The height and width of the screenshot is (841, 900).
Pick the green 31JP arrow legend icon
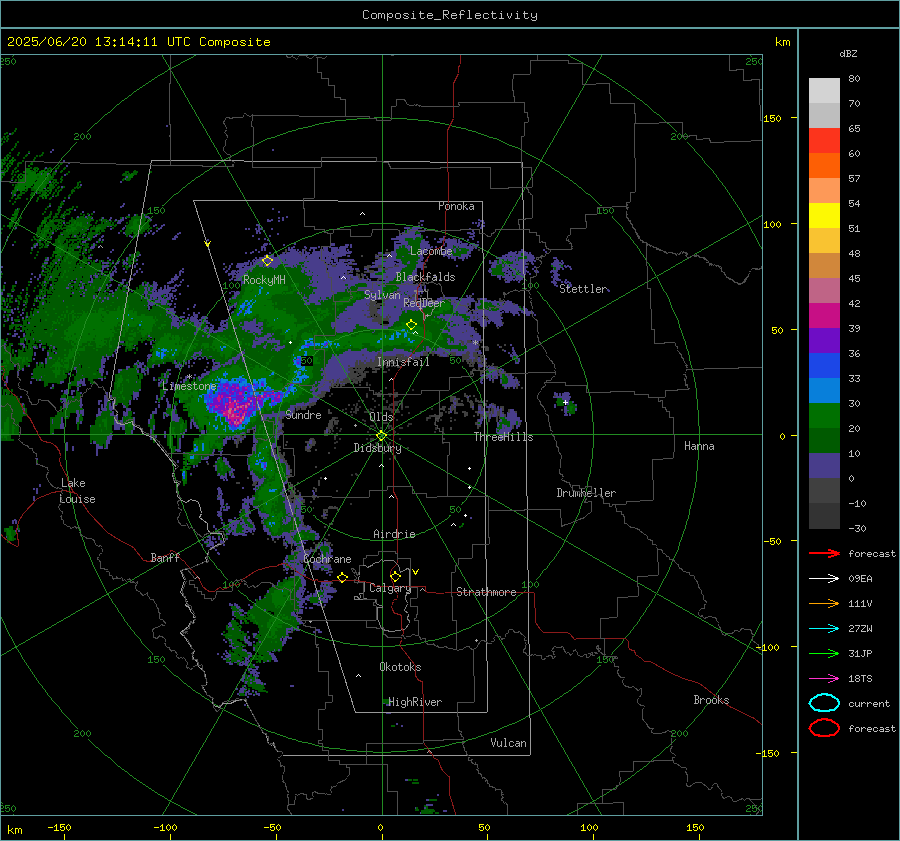pyautogui.click(x=824, y=653)
